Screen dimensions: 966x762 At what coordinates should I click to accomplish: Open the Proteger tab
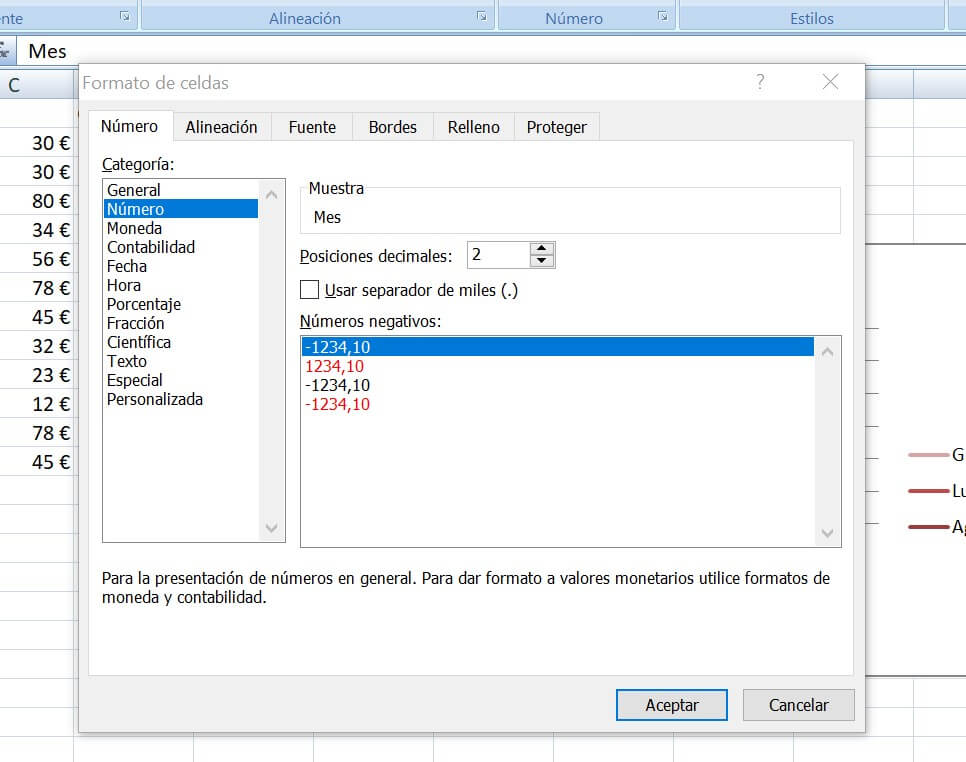coord(556,126)
